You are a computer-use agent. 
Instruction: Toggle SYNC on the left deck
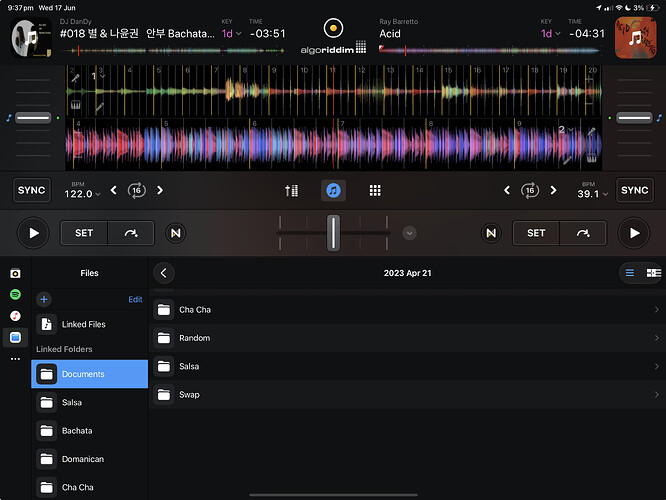click(x=31, y=190)
